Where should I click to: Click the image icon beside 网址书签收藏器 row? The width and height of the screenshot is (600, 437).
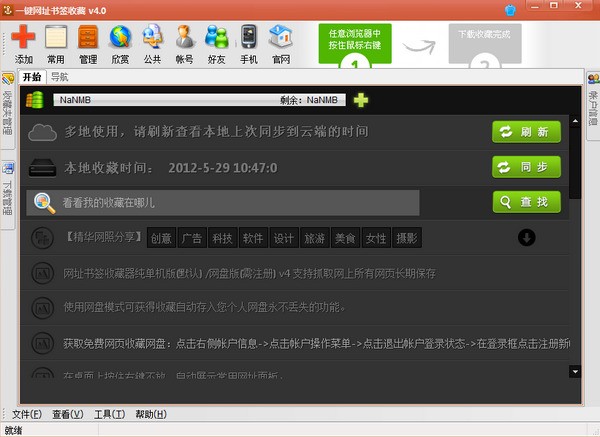tap(42, 273)
